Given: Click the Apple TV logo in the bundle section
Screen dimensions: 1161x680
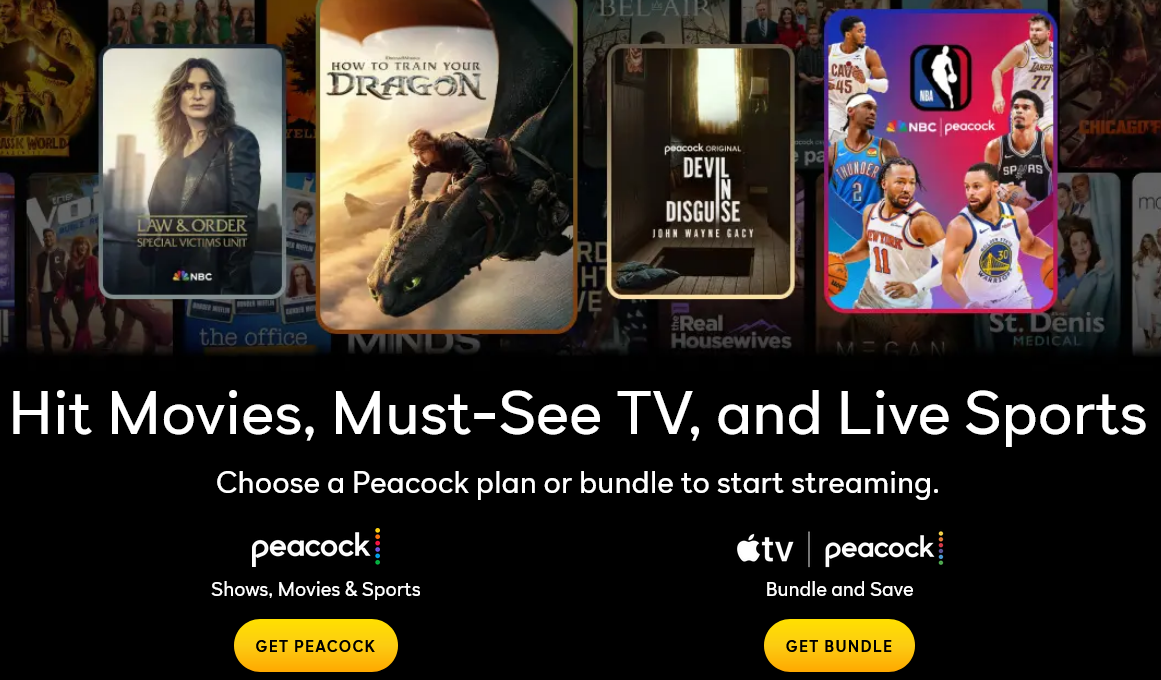Looking at the screenshot, I should [x=765, y=549].
